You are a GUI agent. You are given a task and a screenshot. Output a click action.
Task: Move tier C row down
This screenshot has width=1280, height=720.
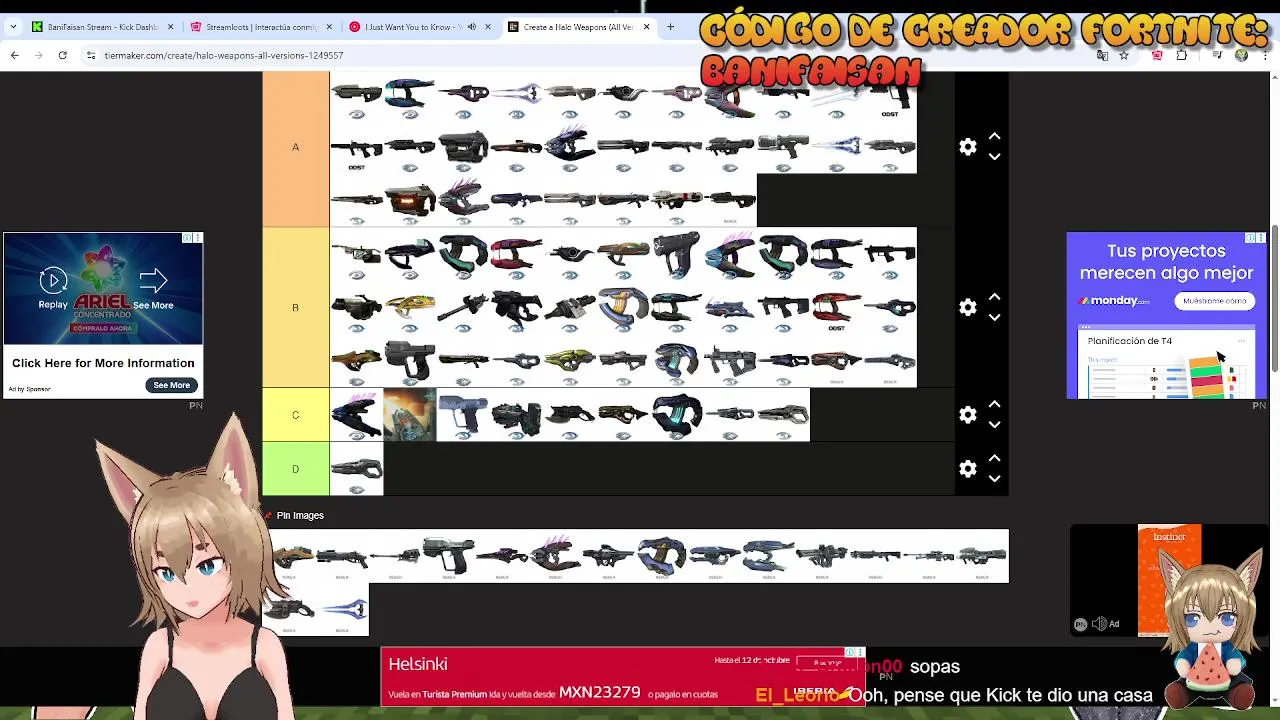click(x=994, y=424)
